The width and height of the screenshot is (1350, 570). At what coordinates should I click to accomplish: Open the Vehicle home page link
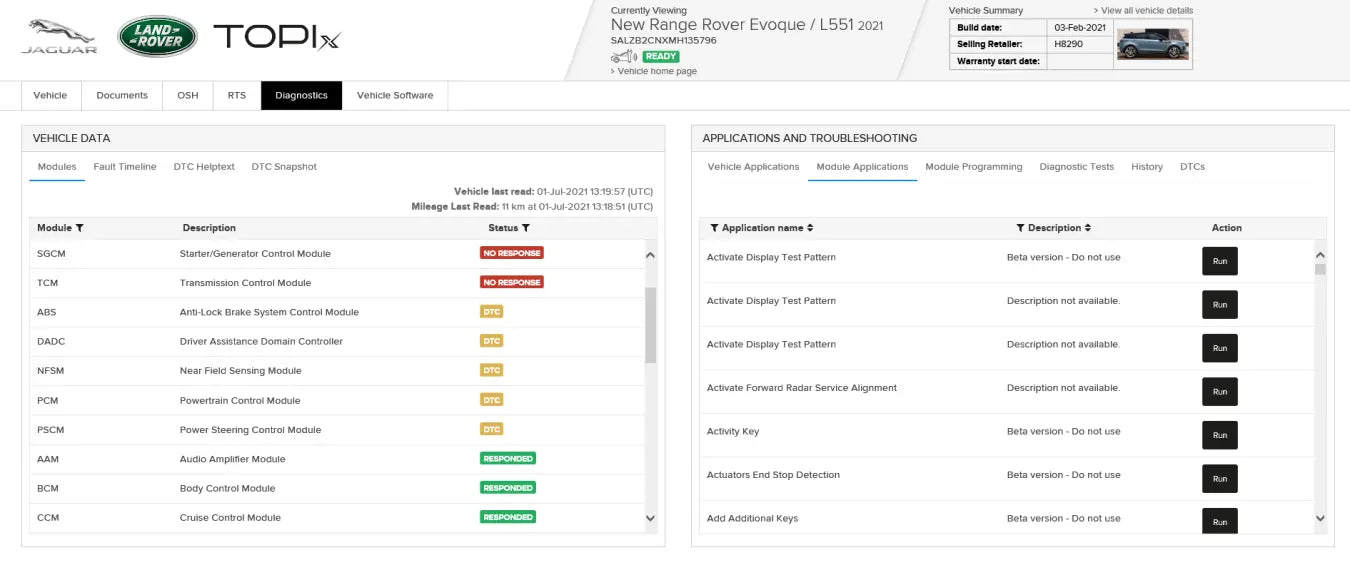[x=656, y=72]
